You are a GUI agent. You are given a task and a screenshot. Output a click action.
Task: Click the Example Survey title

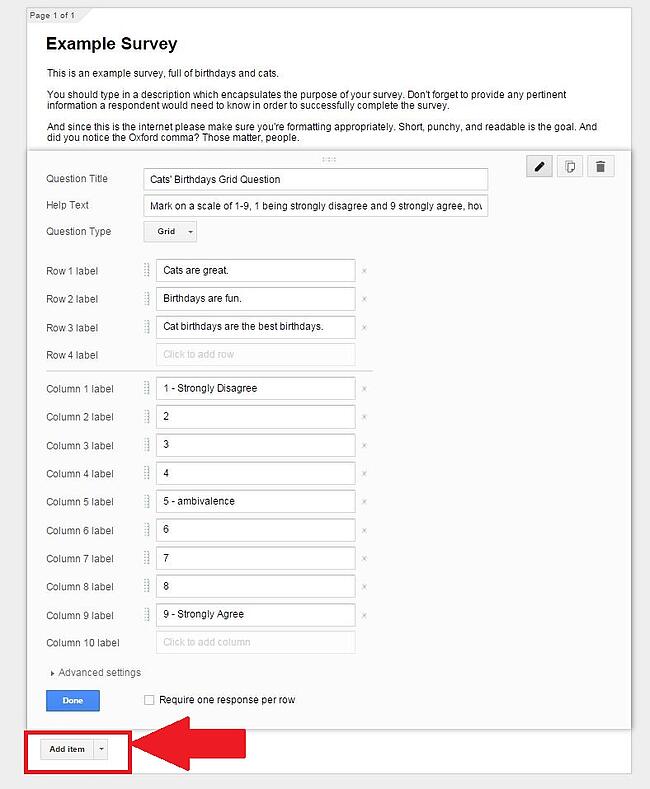click(x=112, y=44)
